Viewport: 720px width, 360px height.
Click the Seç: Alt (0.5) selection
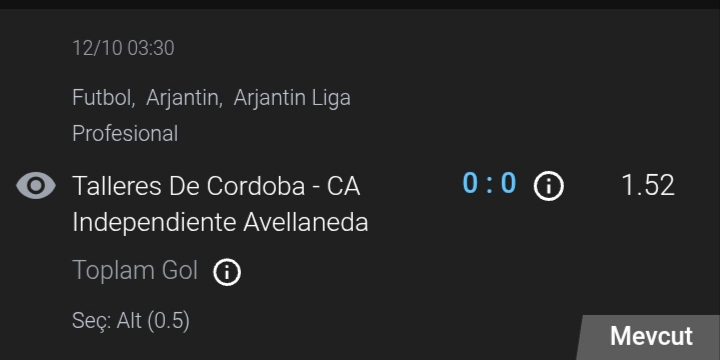pos(131,321)
